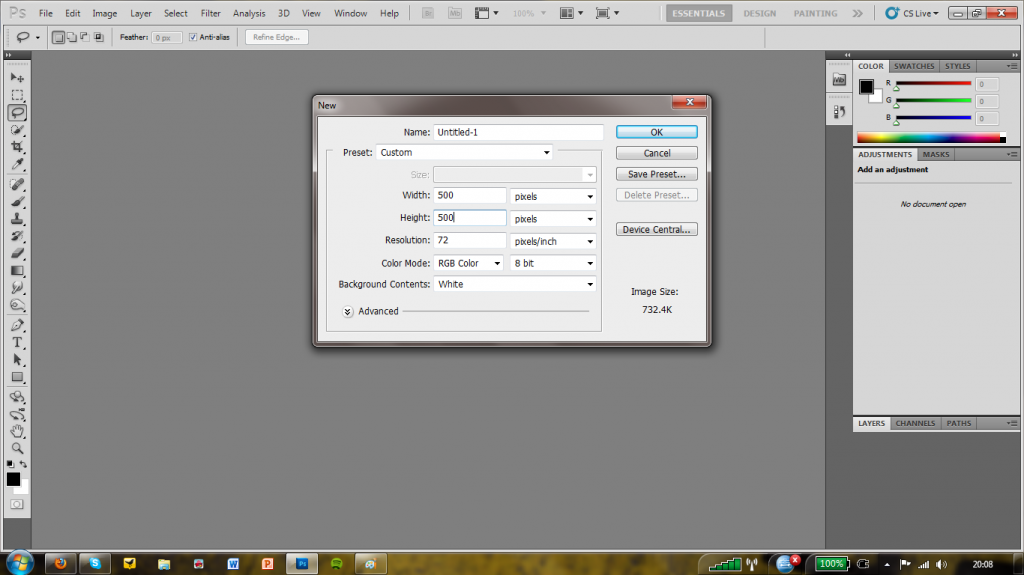Open Firefox from the taskbar
This screenshot has width=1024, height=575.
pos(61,563)
